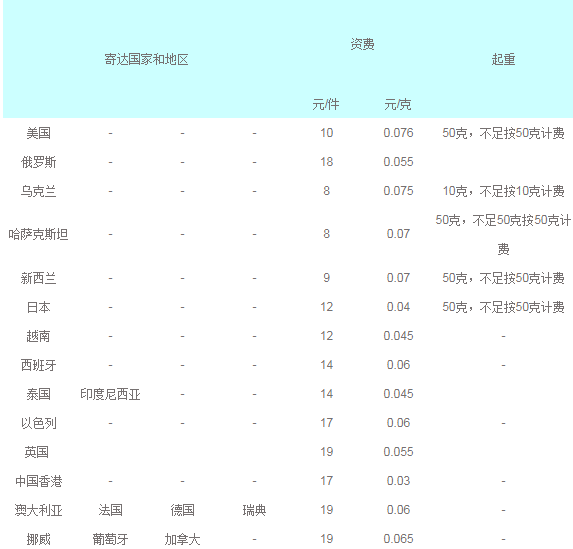Click 50克，不足按50克计费 in 美国 row
The image size is (573, 549).
click(503, 133)
